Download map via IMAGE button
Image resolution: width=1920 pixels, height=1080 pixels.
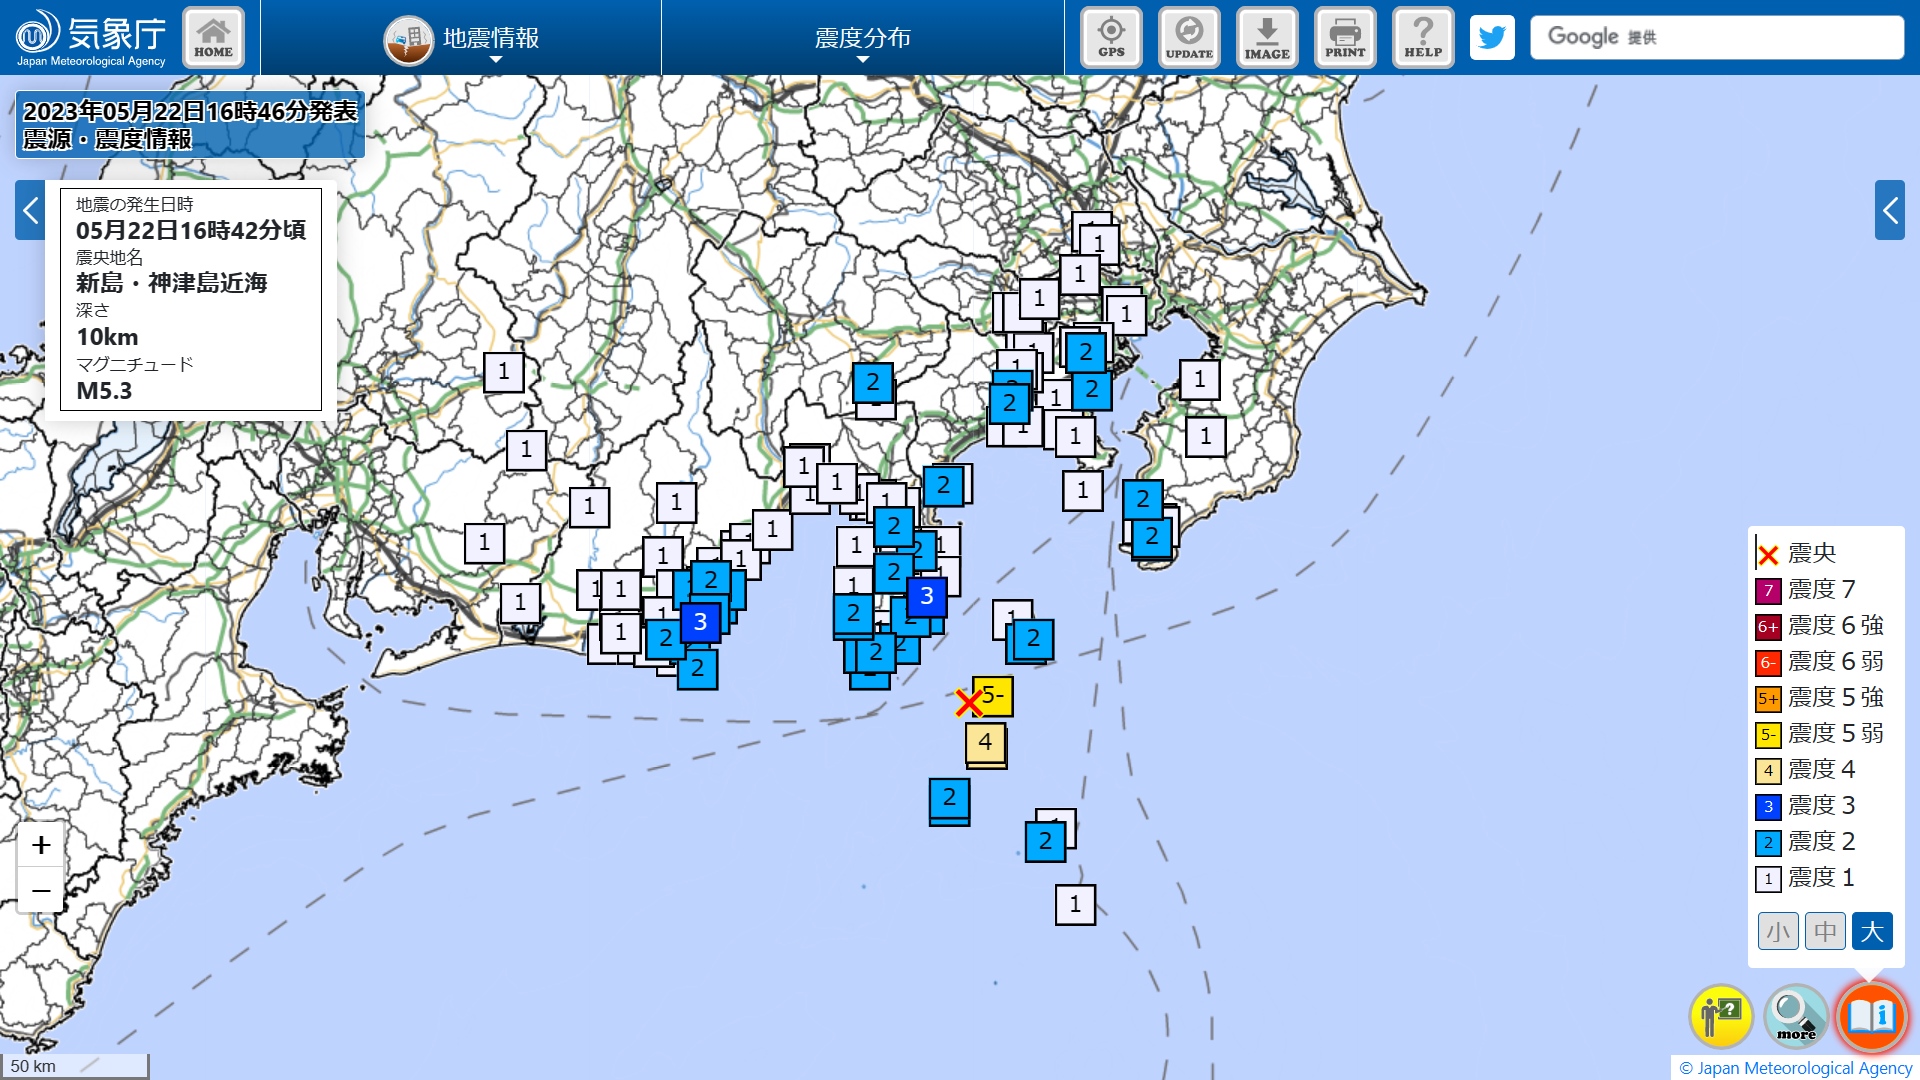pos(1267,38)
